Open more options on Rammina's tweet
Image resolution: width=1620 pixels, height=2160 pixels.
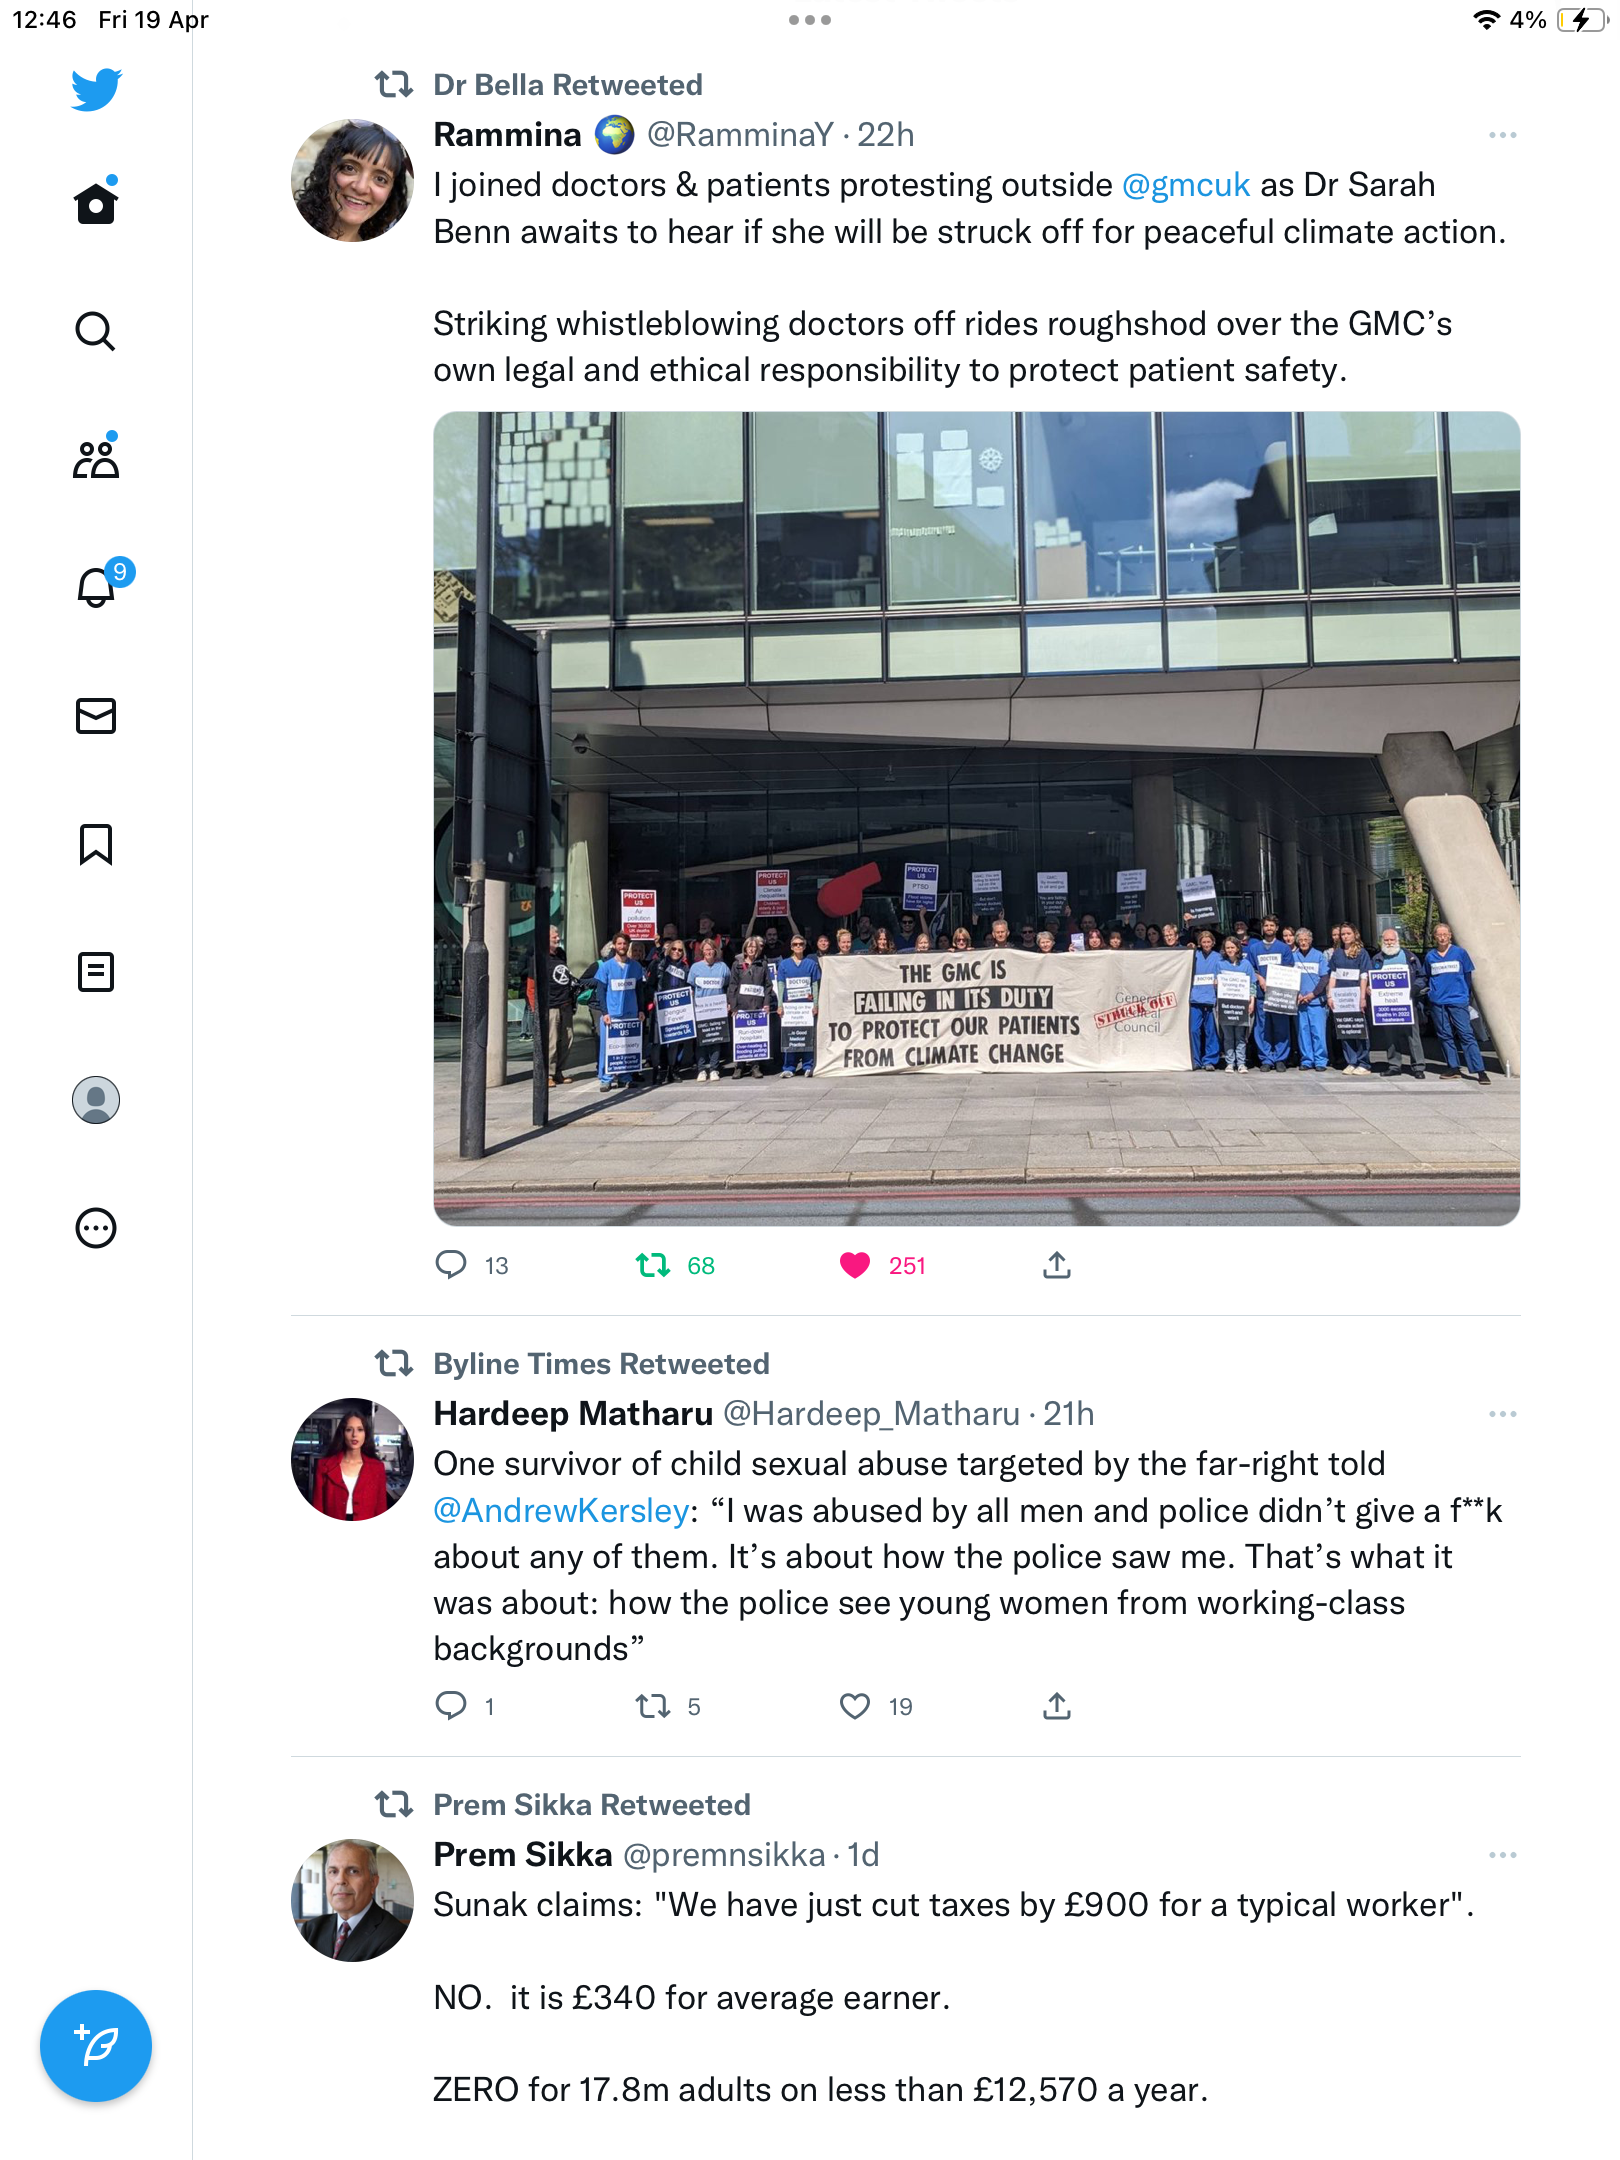(x=1502, y=135)
